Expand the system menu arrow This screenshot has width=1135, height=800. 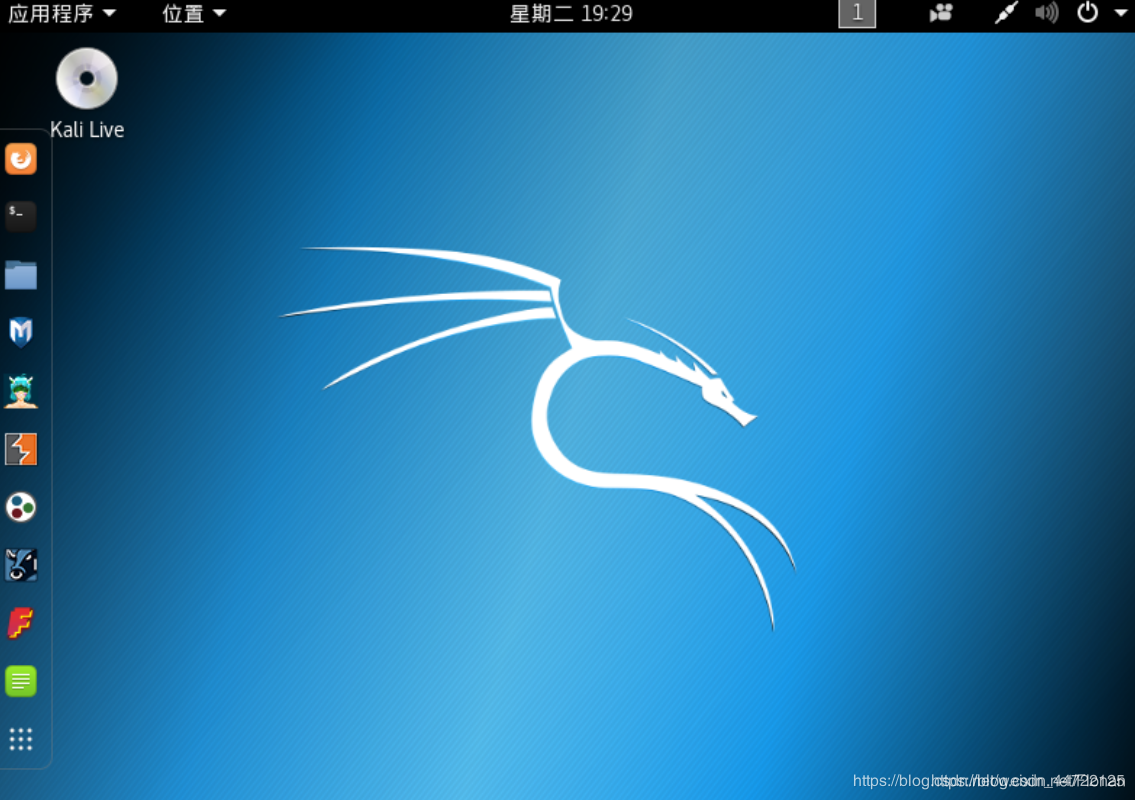click(x=1121, y=13)
